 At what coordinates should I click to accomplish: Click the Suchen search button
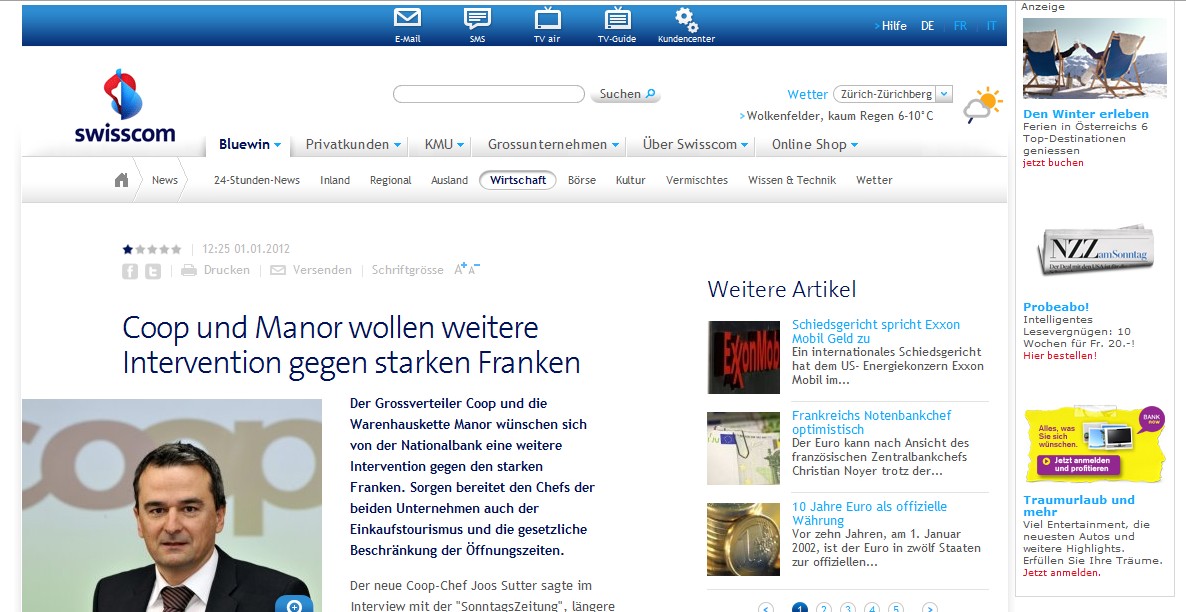pyautogui.click(x=626, y=94)
